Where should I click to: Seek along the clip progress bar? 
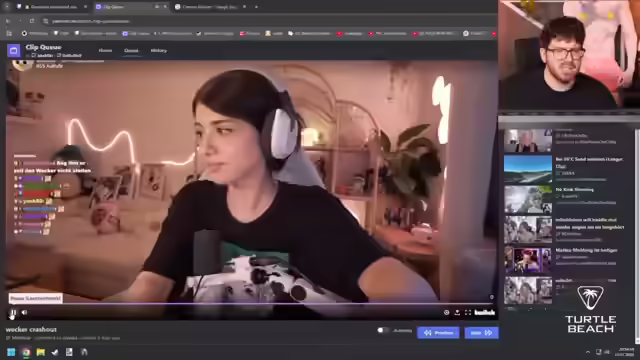pos(251,304)
